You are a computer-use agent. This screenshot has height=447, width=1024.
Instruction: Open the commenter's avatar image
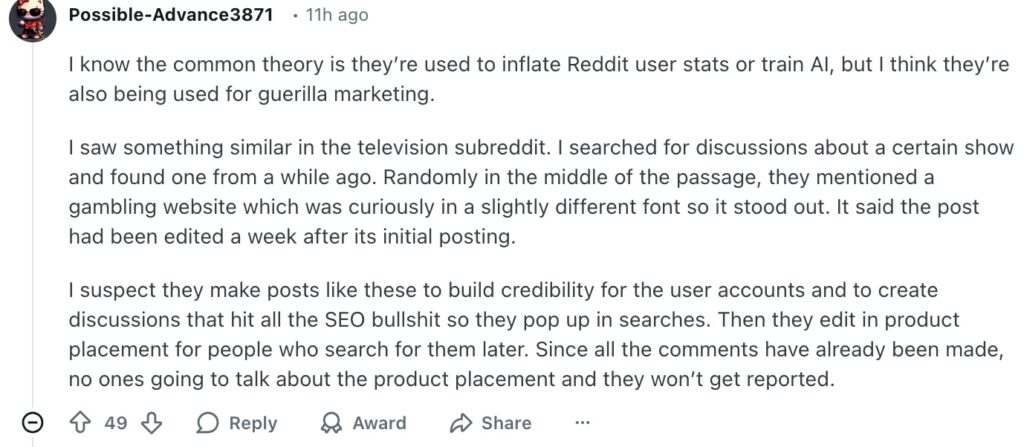tap(30, 18)
